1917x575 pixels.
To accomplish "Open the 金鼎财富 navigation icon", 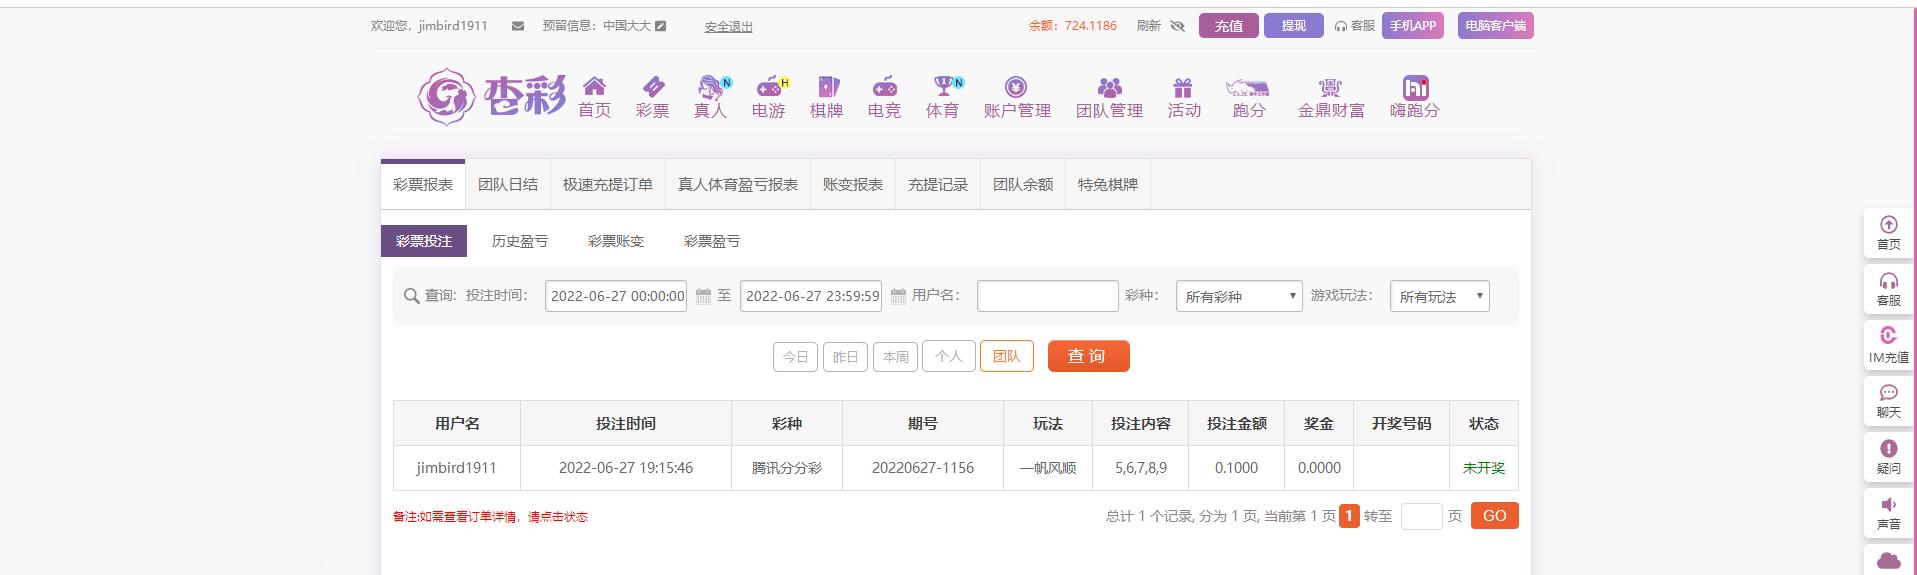I will (x=1330, y=87).
